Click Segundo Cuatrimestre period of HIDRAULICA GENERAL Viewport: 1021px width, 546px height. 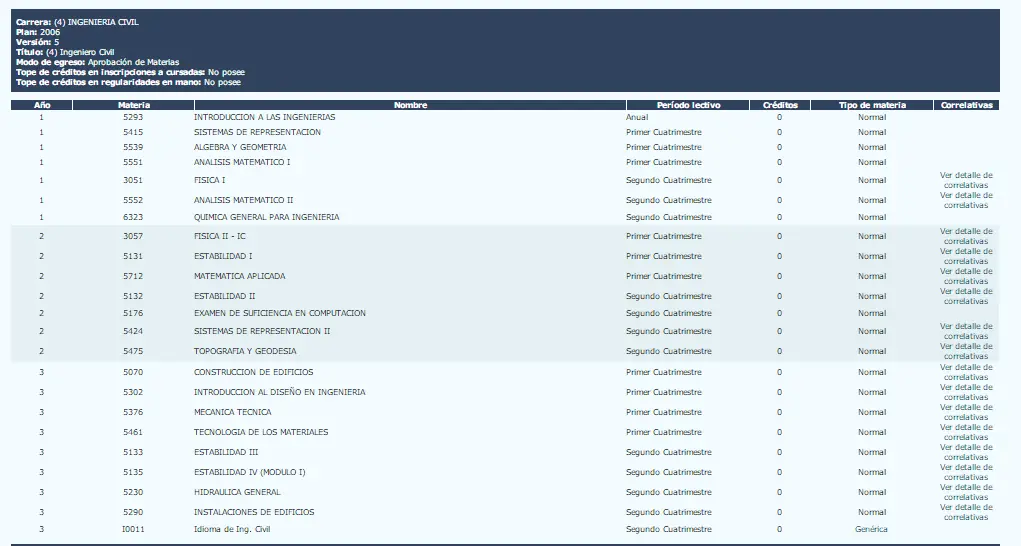click(x=669, y=492)
